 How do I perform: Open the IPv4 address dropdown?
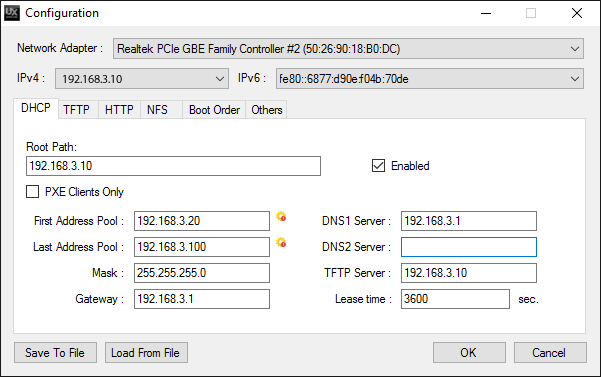pos(142,79)
